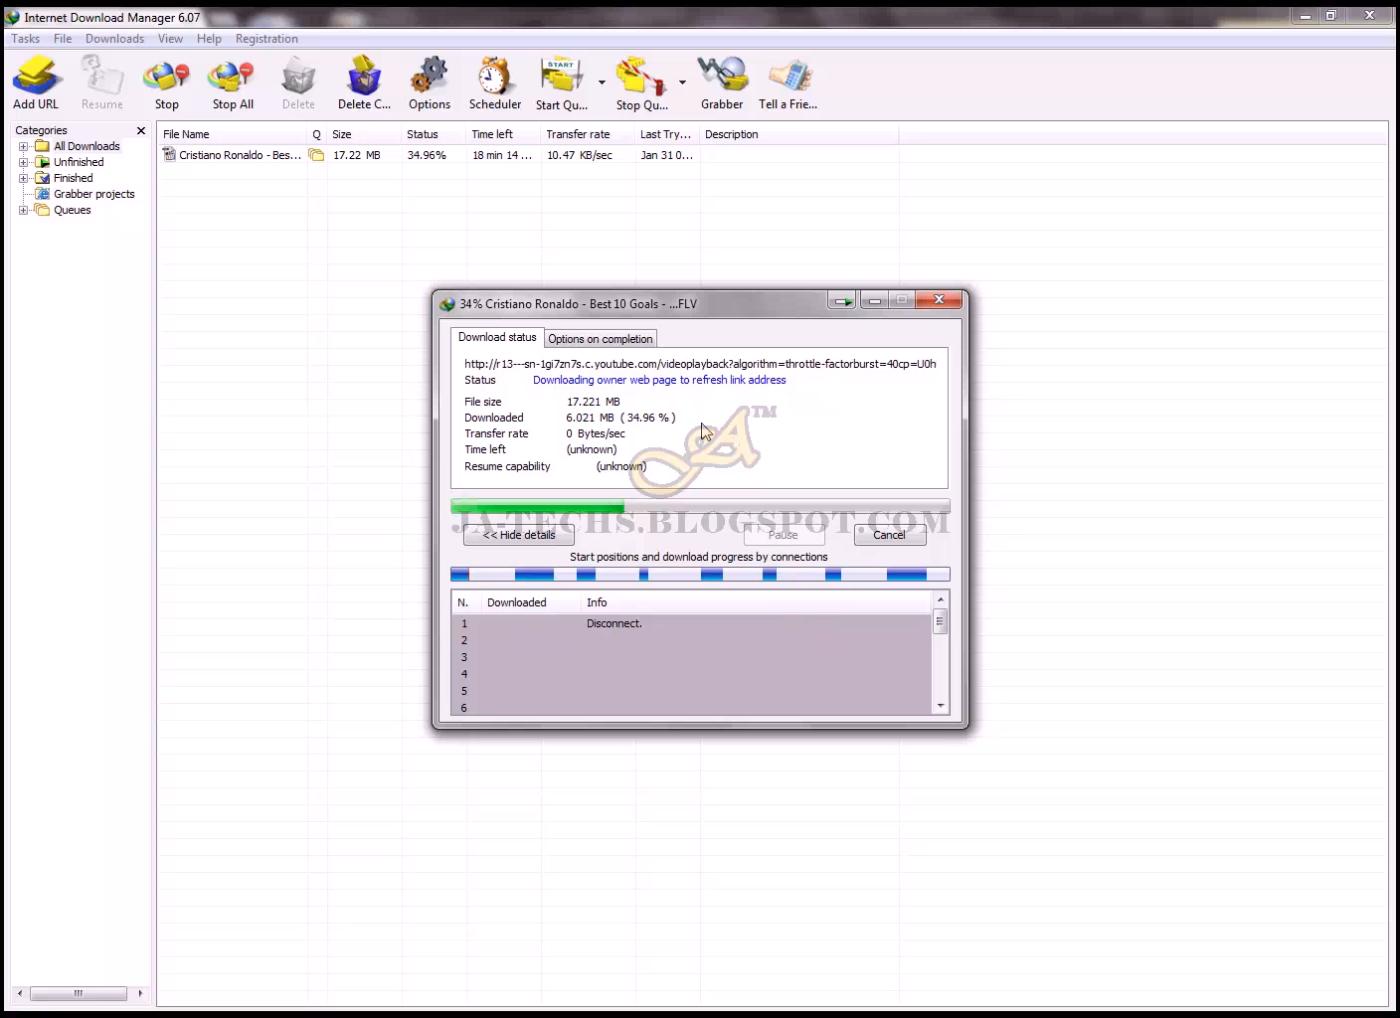Click the queue folder icon in Q column
Screen dimensions: 1400x1018
[316, 155]
